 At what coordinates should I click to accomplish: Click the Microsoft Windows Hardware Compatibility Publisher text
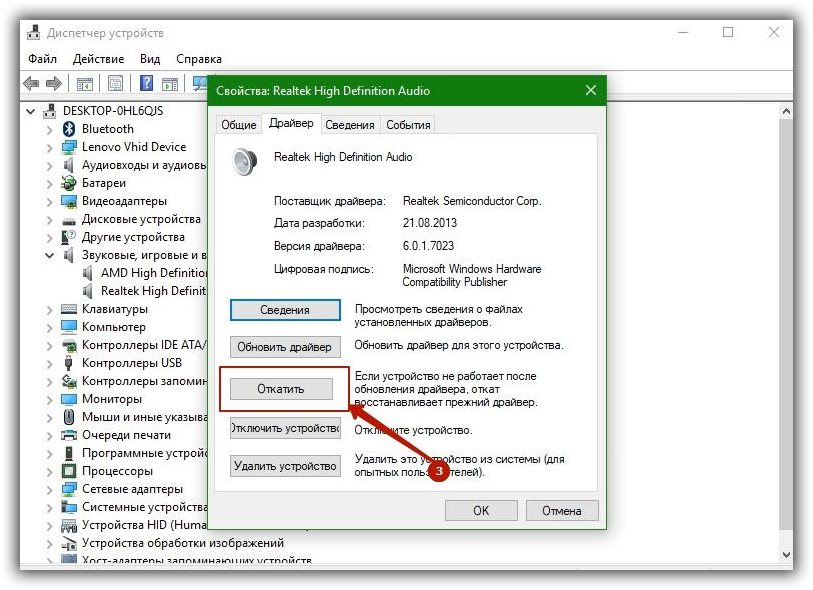(x=472, y=275)
